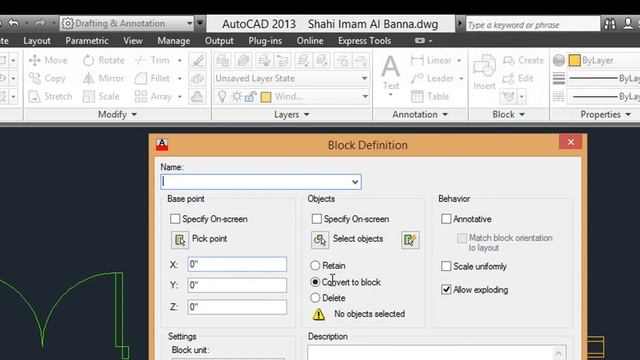Check Specify On-screen under Objects

[316, 219]
